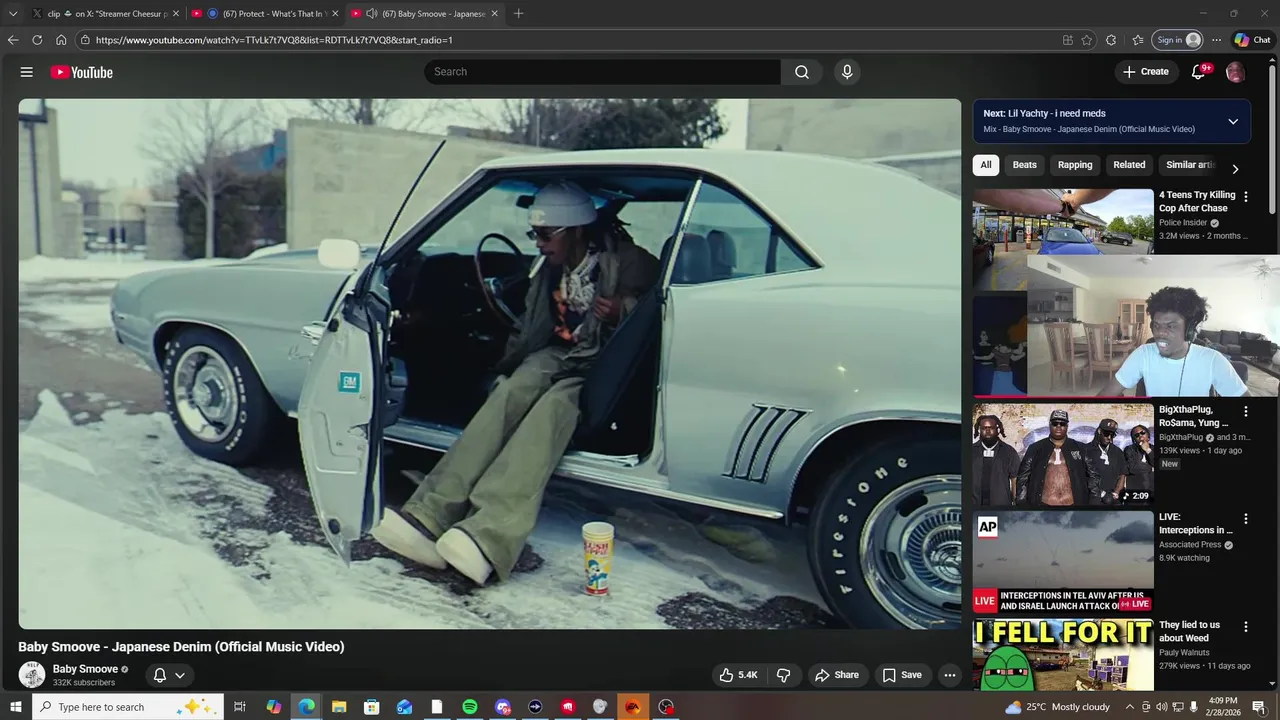Switch to the 'Protect - What's That' tab

[264, 14]
